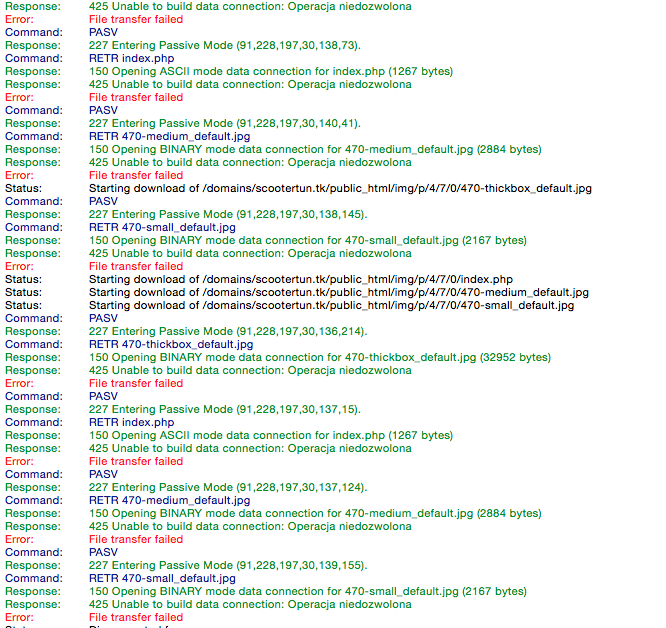Select the command RETR 470-thickbox_default.jpg

(x=171, y=344)
